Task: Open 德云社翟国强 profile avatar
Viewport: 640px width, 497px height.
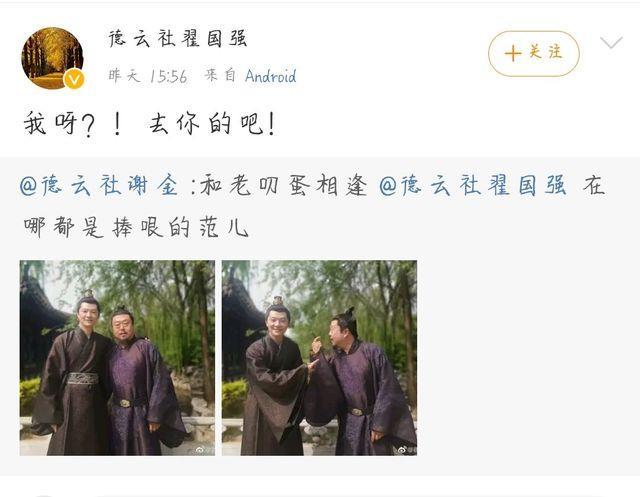Action: (x=52, y=58)
